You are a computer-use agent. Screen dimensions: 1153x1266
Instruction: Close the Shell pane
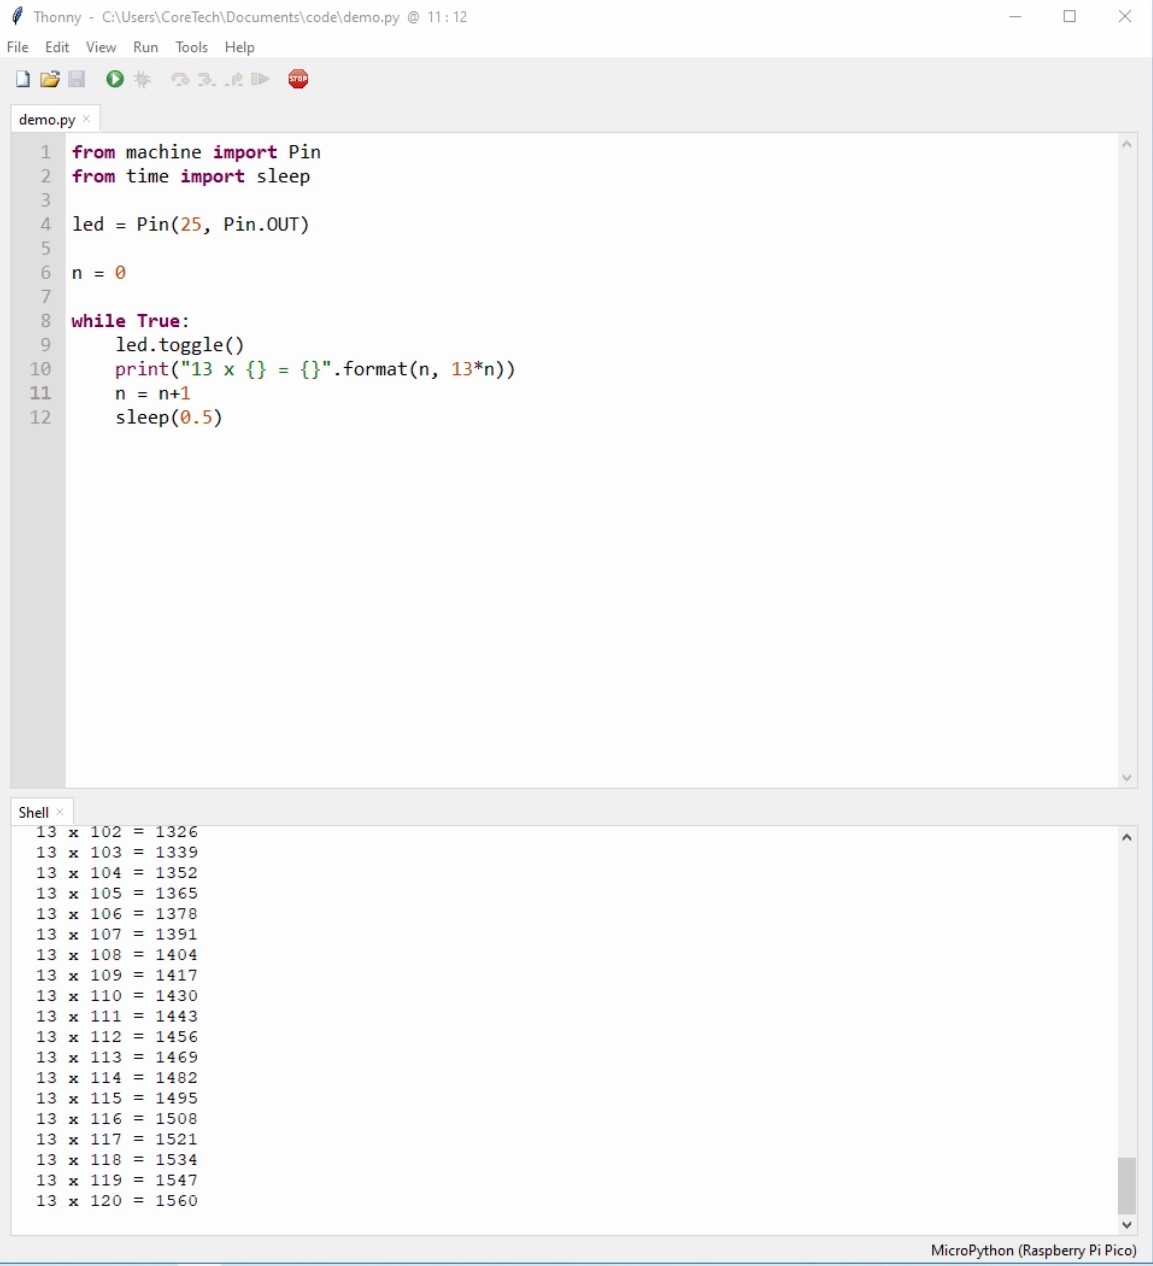point(60,811)
